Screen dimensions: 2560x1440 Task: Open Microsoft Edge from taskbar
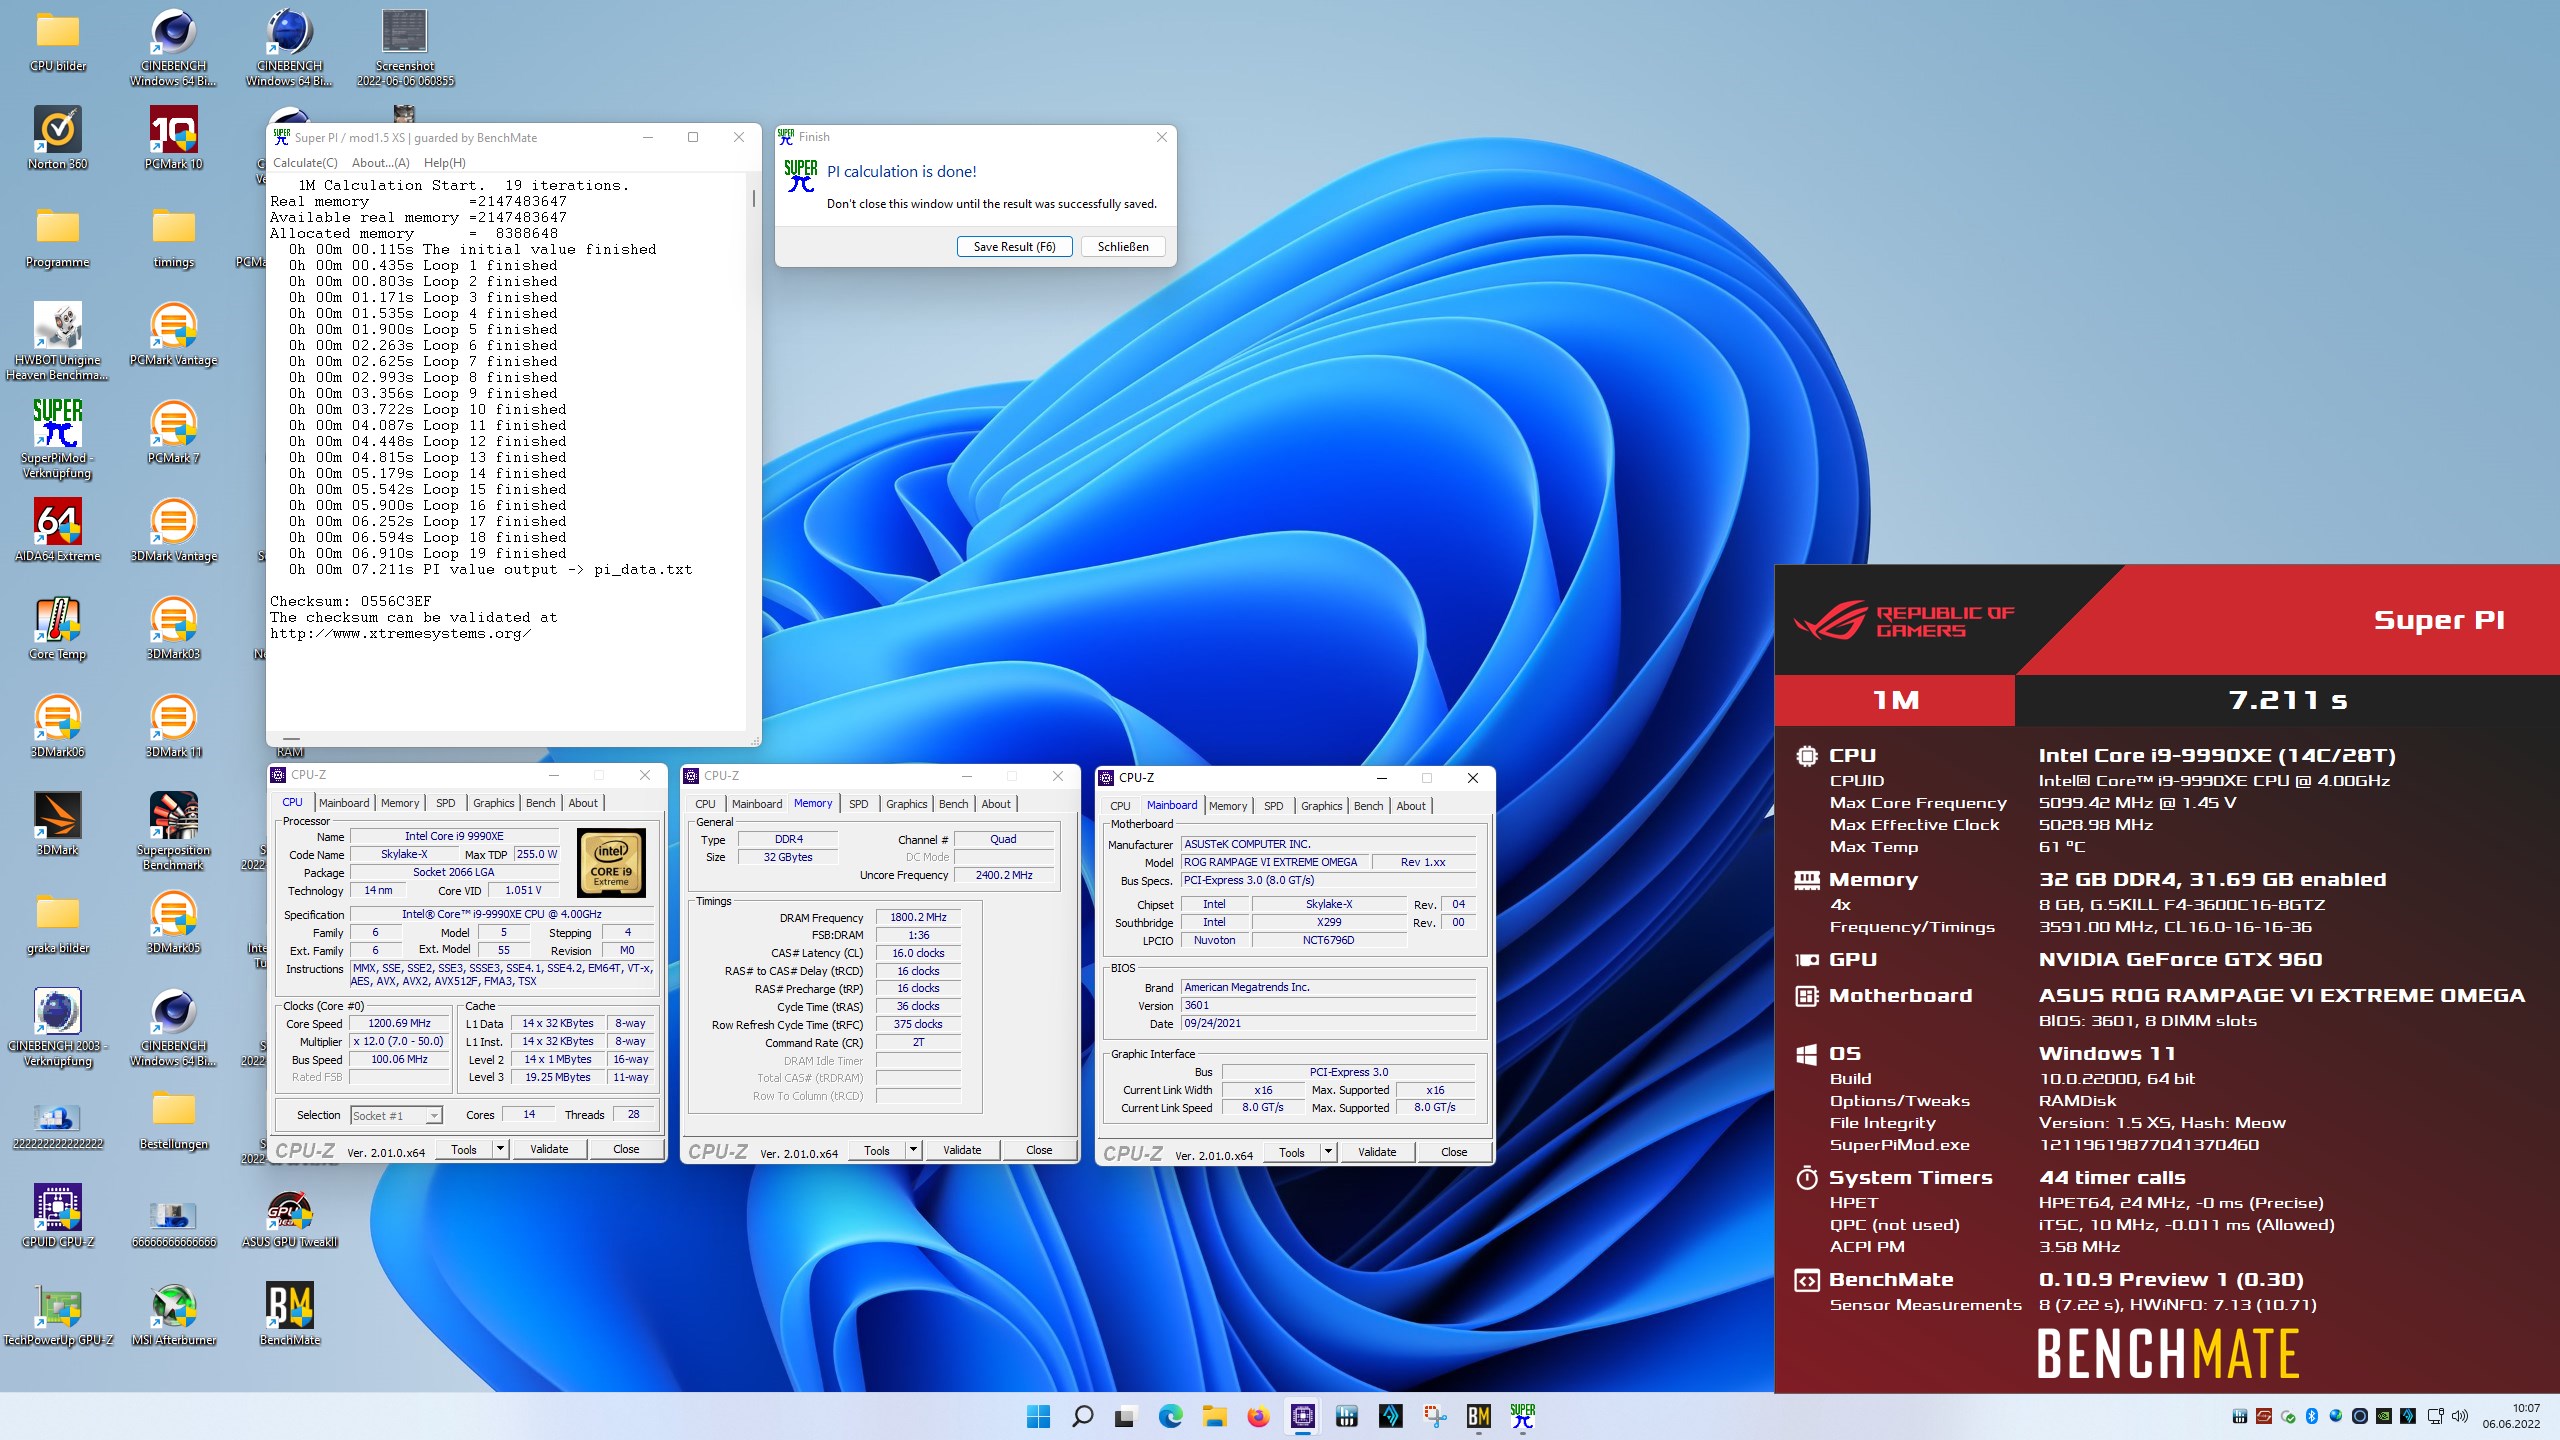(1170, 1416)
